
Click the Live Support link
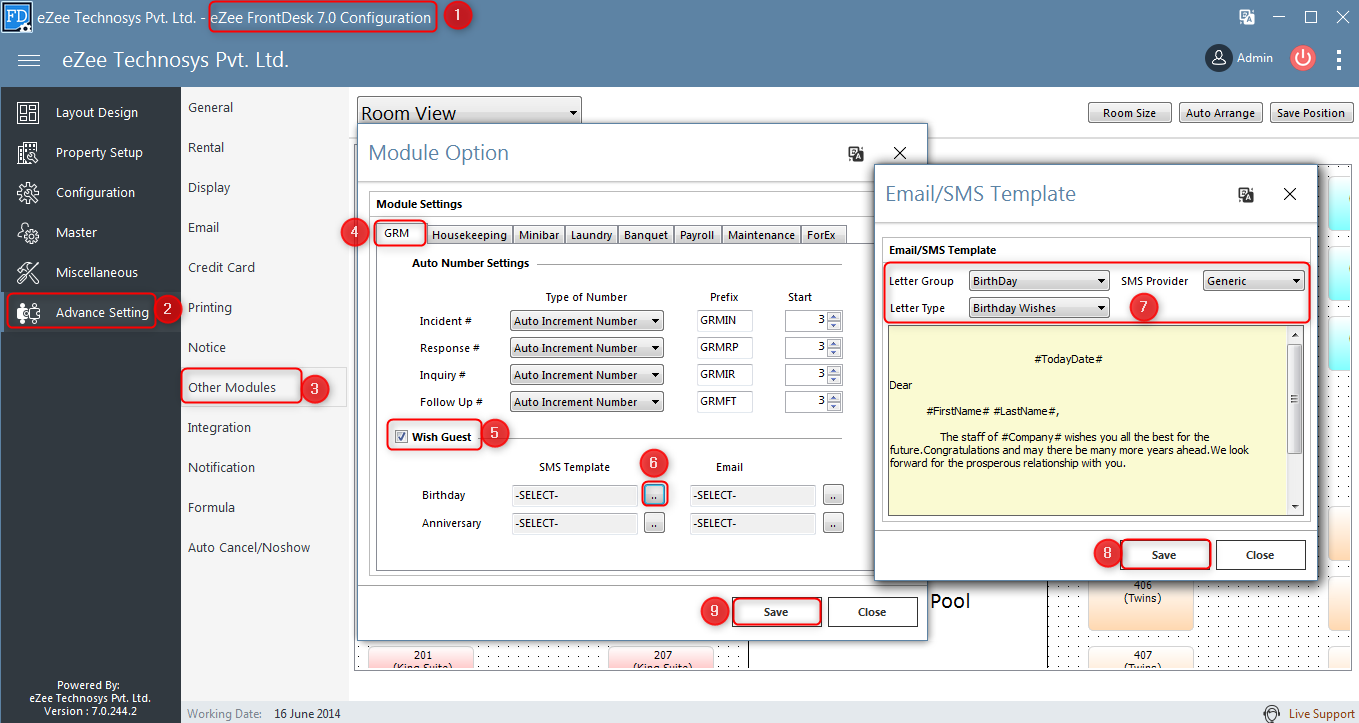(1322, 714)
